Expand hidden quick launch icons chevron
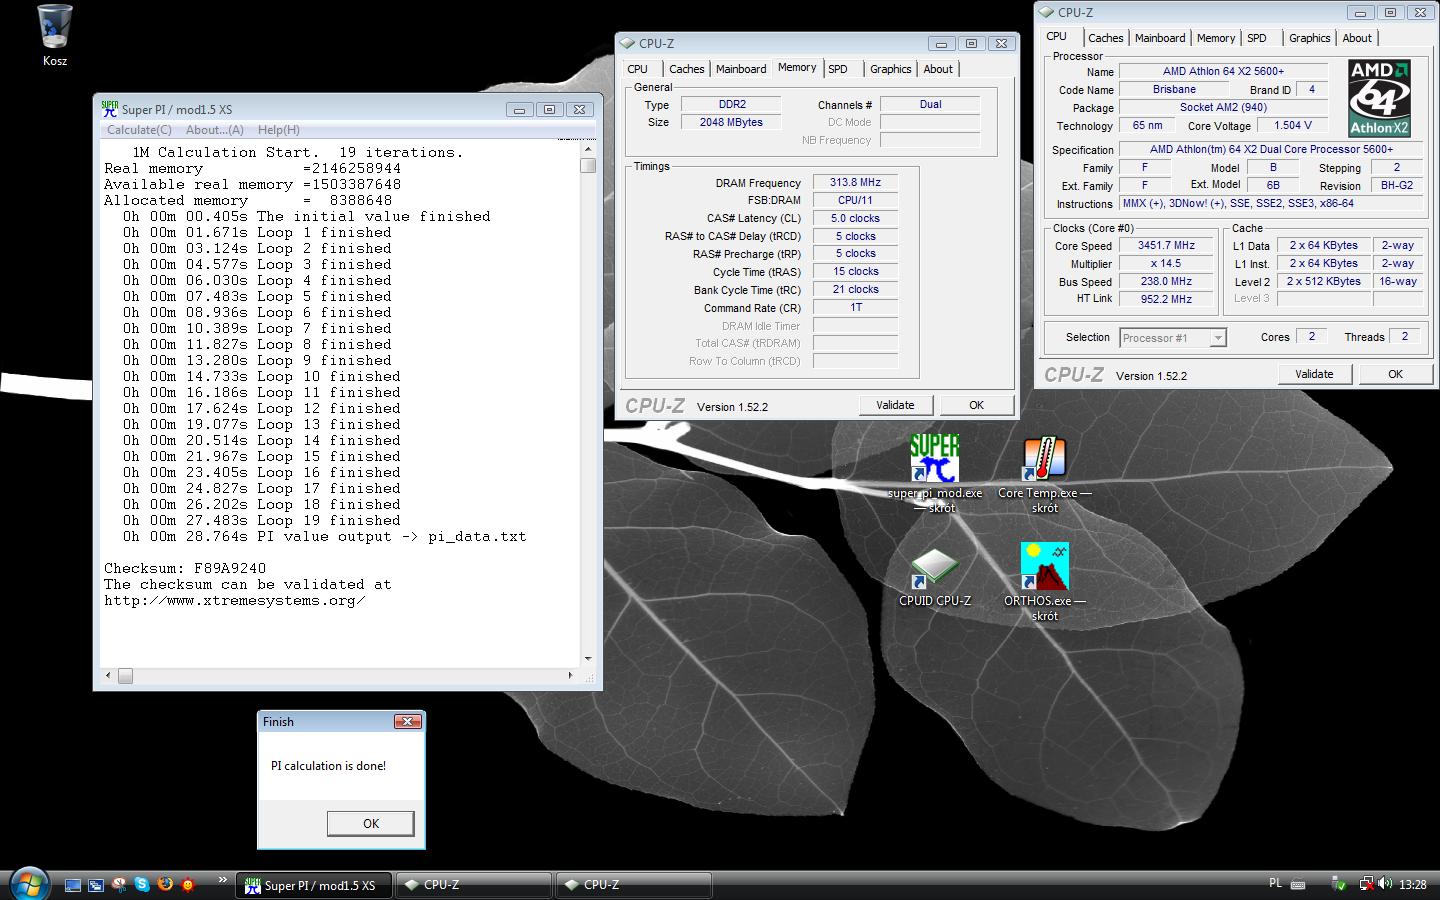Screen dimensions: 1440x900 (x=222, y=880)
